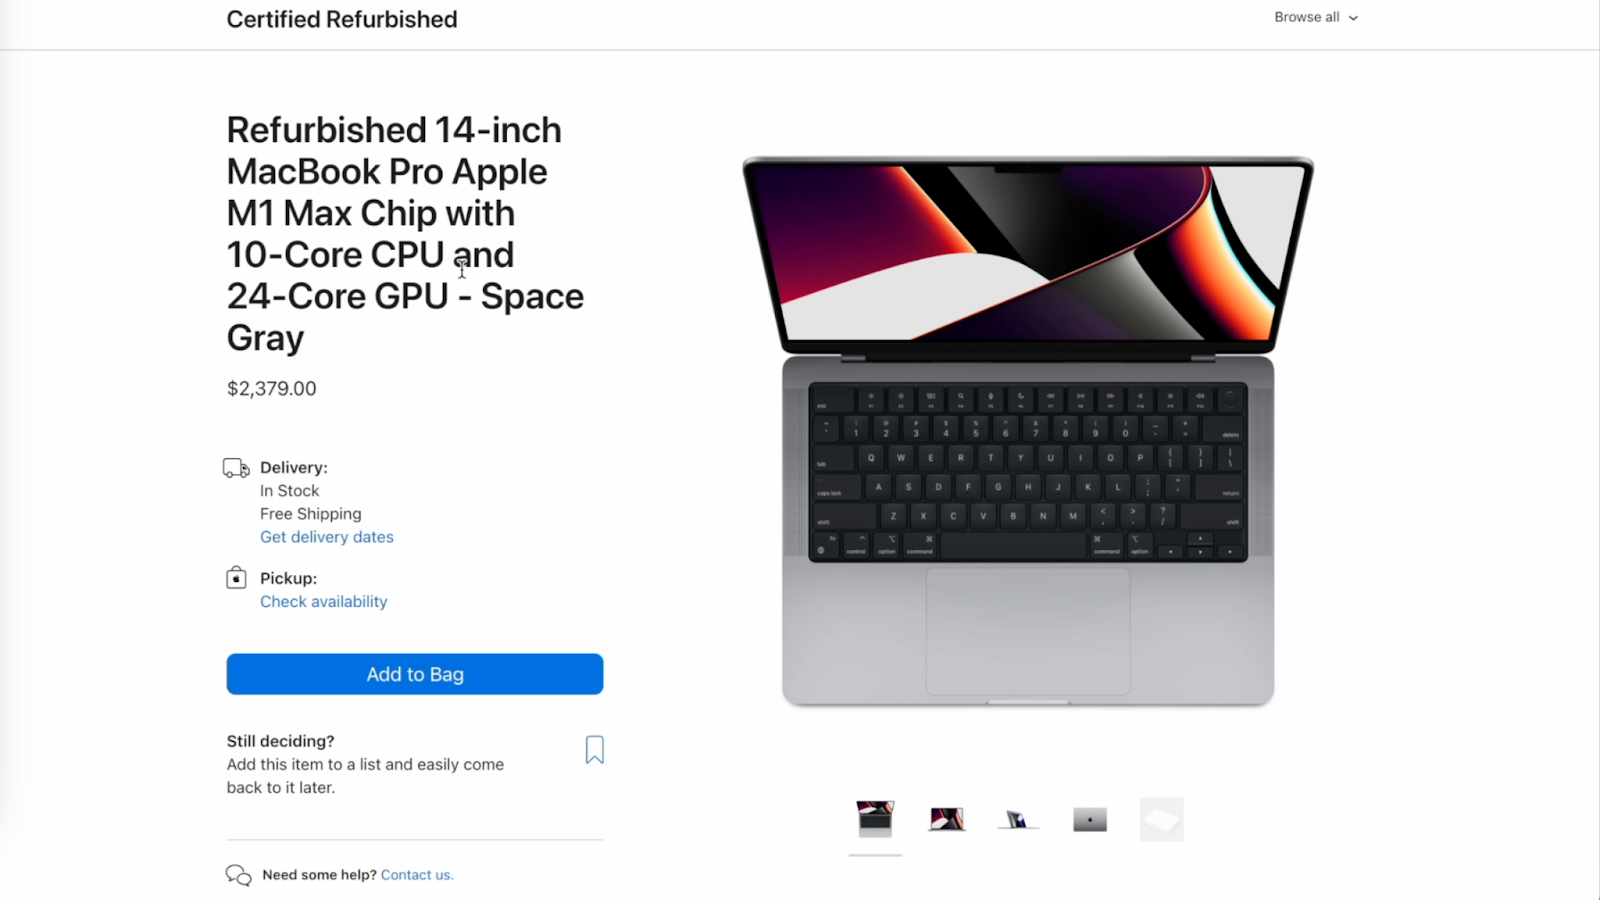Click the Browse all chevron arrow

pyautogui.click(x=1353, y=18)
